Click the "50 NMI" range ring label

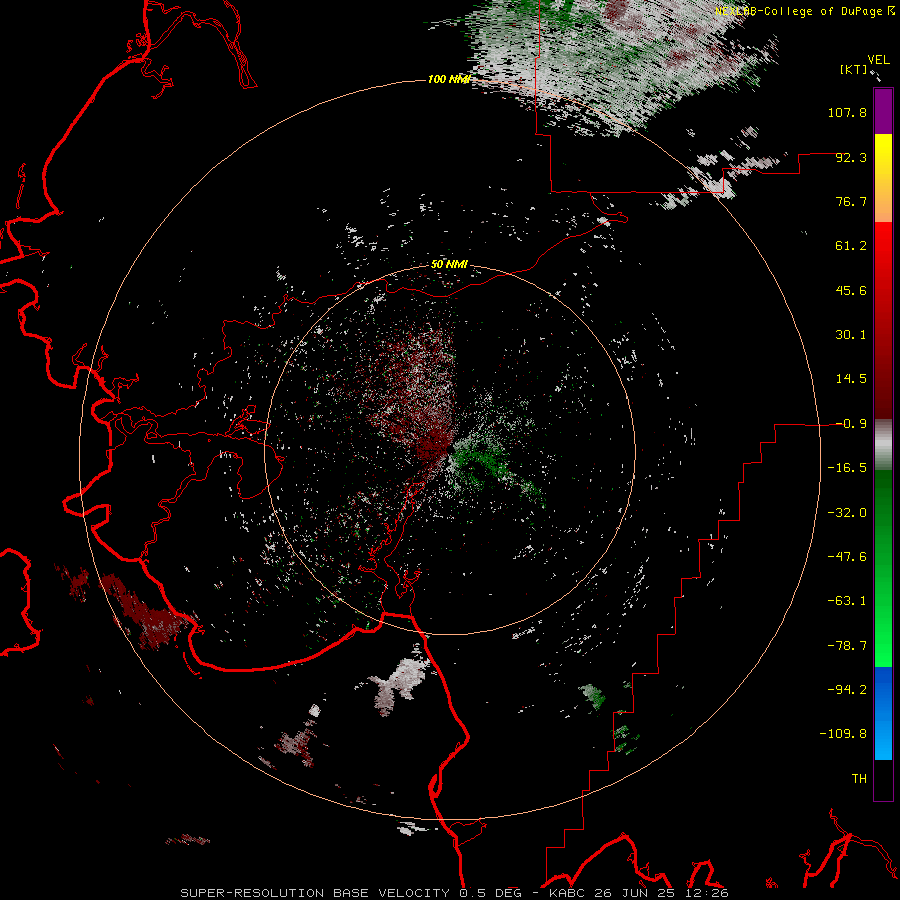[x=449, y=265]
